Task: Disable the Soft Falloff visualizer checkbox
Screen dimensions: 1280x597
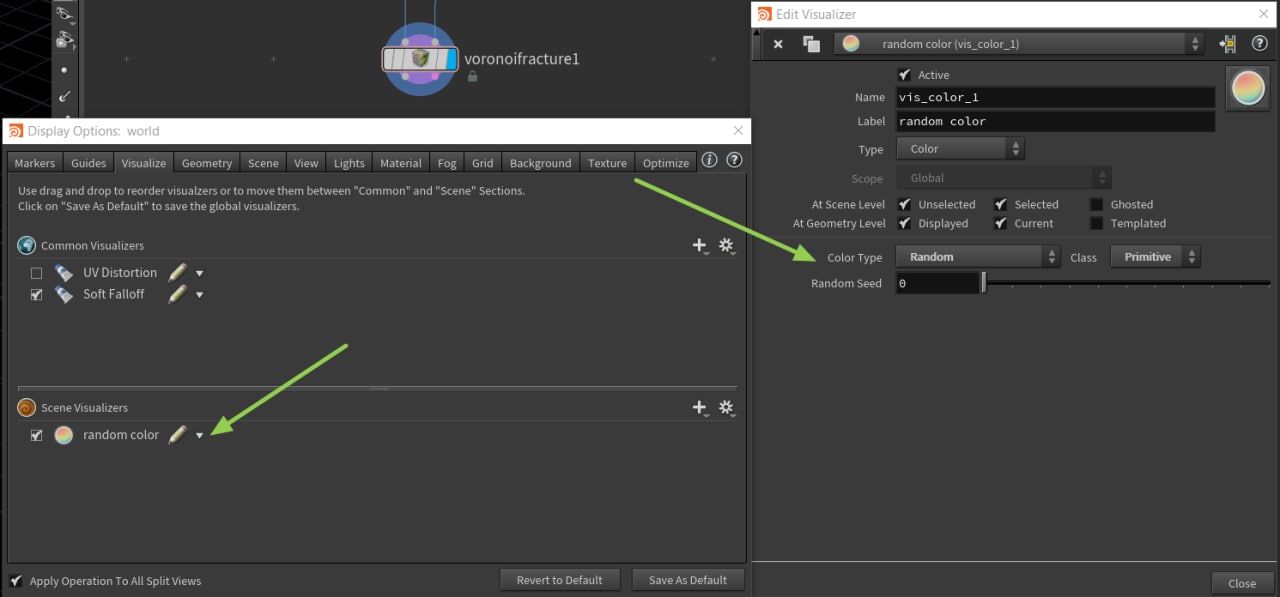Action: pyautogui.click(x=36, y=295)
